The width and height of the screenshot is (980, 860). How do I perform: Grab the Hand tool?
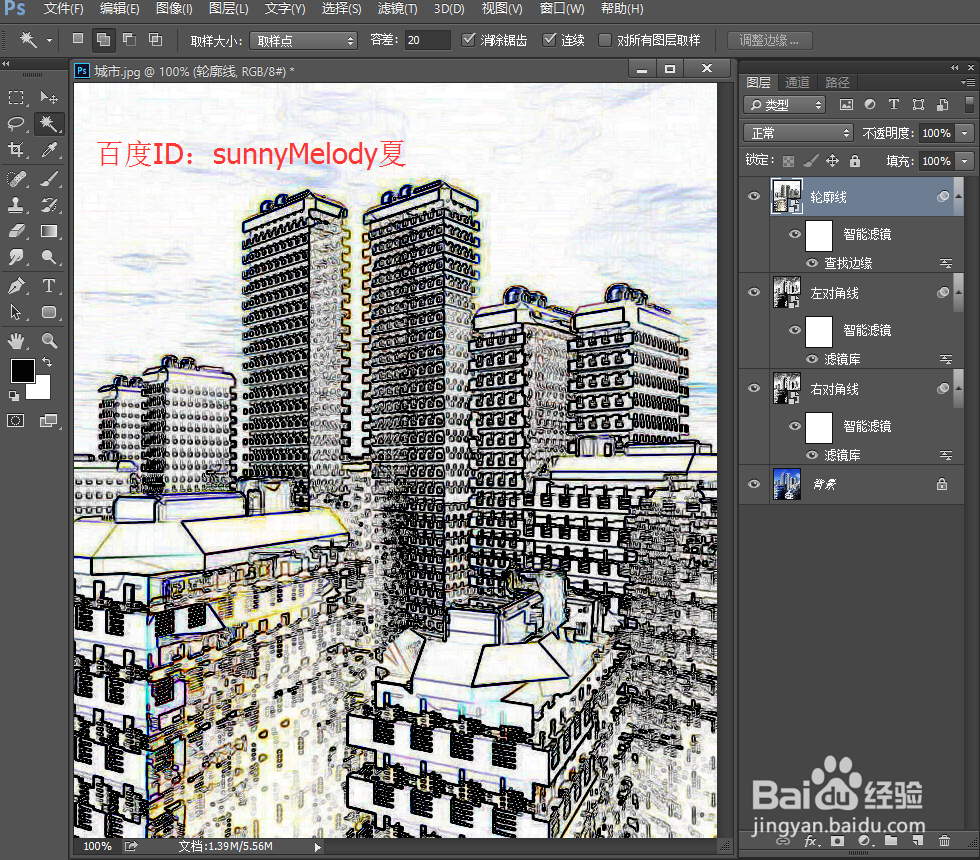[15, 340]
